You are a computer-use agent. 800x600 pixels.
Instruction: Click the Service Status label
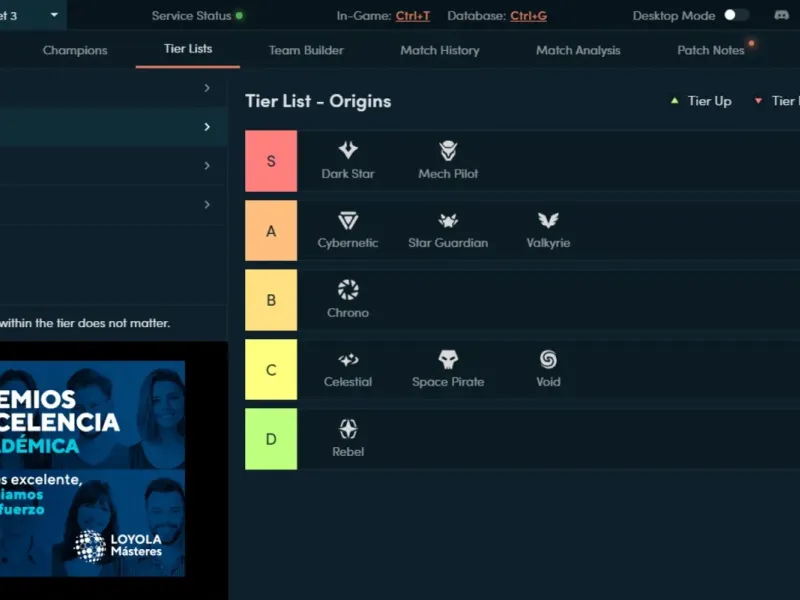(x=191, y=16)
